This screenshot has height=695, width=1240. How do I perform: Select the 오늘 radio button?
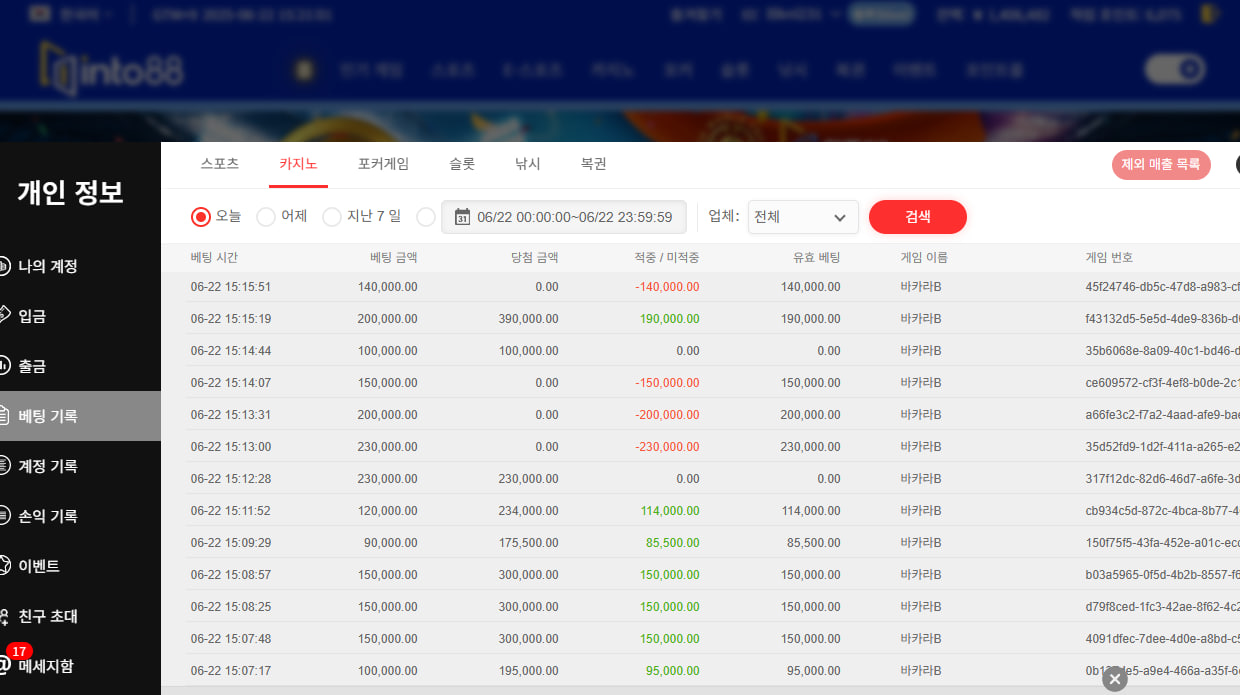(x=201, y=217)
